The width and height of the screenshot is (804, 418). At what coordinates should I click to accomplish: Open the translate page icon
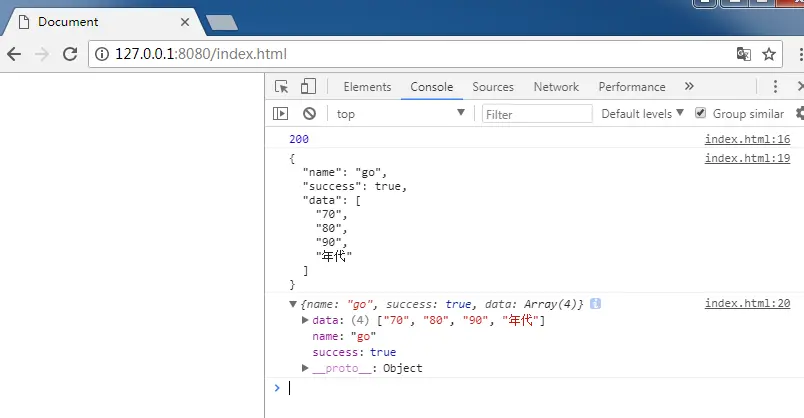(743, 54)
